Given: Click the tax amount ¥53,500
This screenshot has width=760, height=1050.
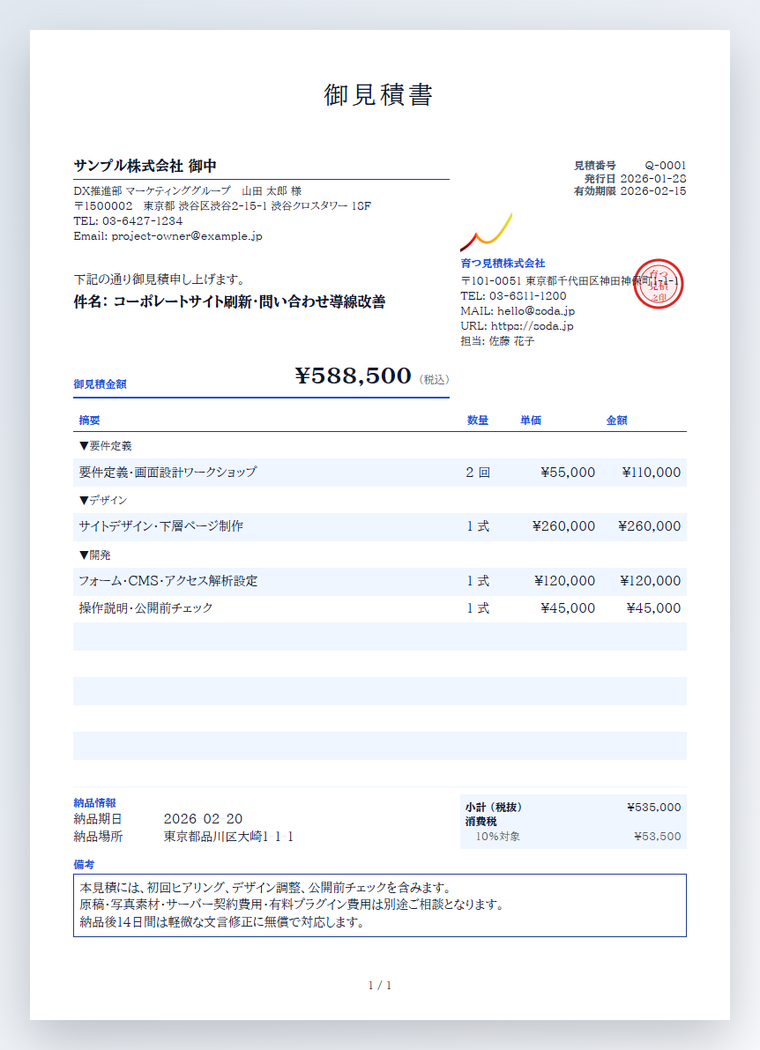Looking at the screenshot, I should (658, 836).
